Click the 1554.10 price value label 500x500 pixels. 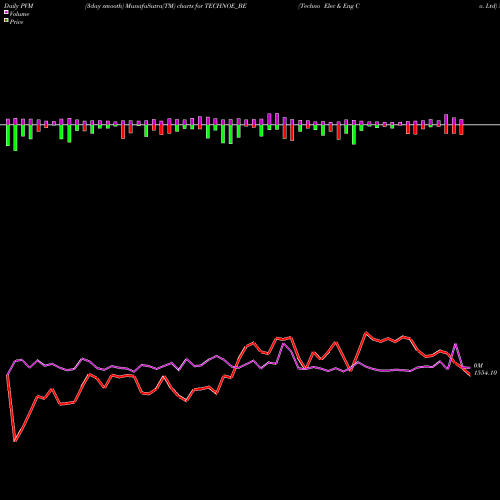point(485,373)
